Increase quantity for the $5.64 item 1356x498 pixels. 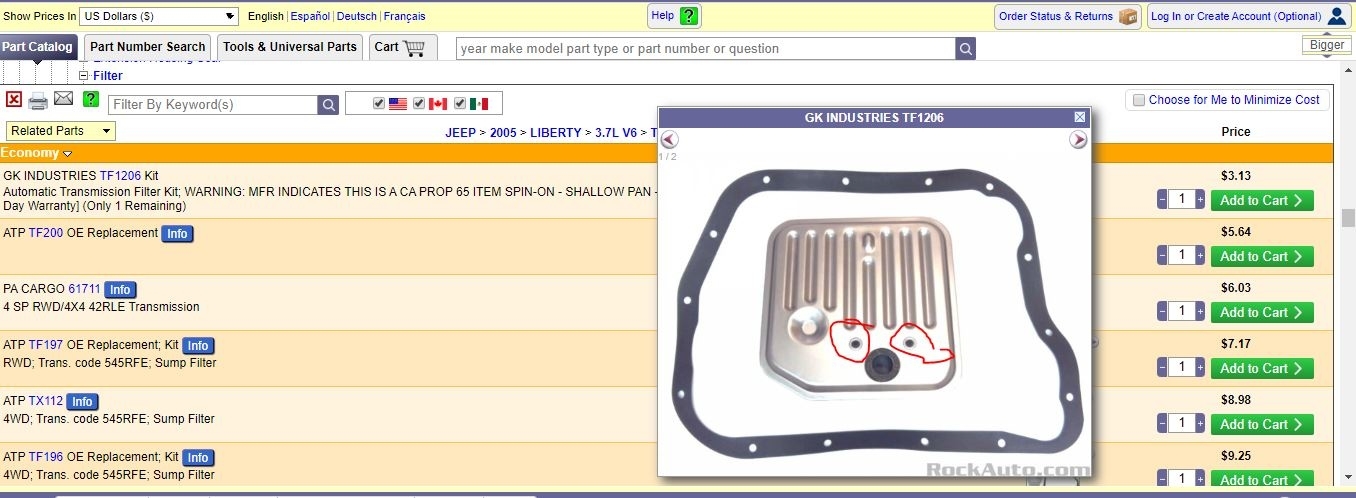(1201, 256)
